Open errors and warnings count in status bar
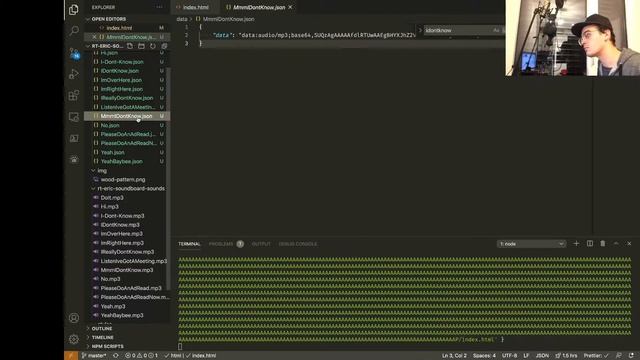The width and height of the screenshot is (640, 360). click(x=141, y=356)
